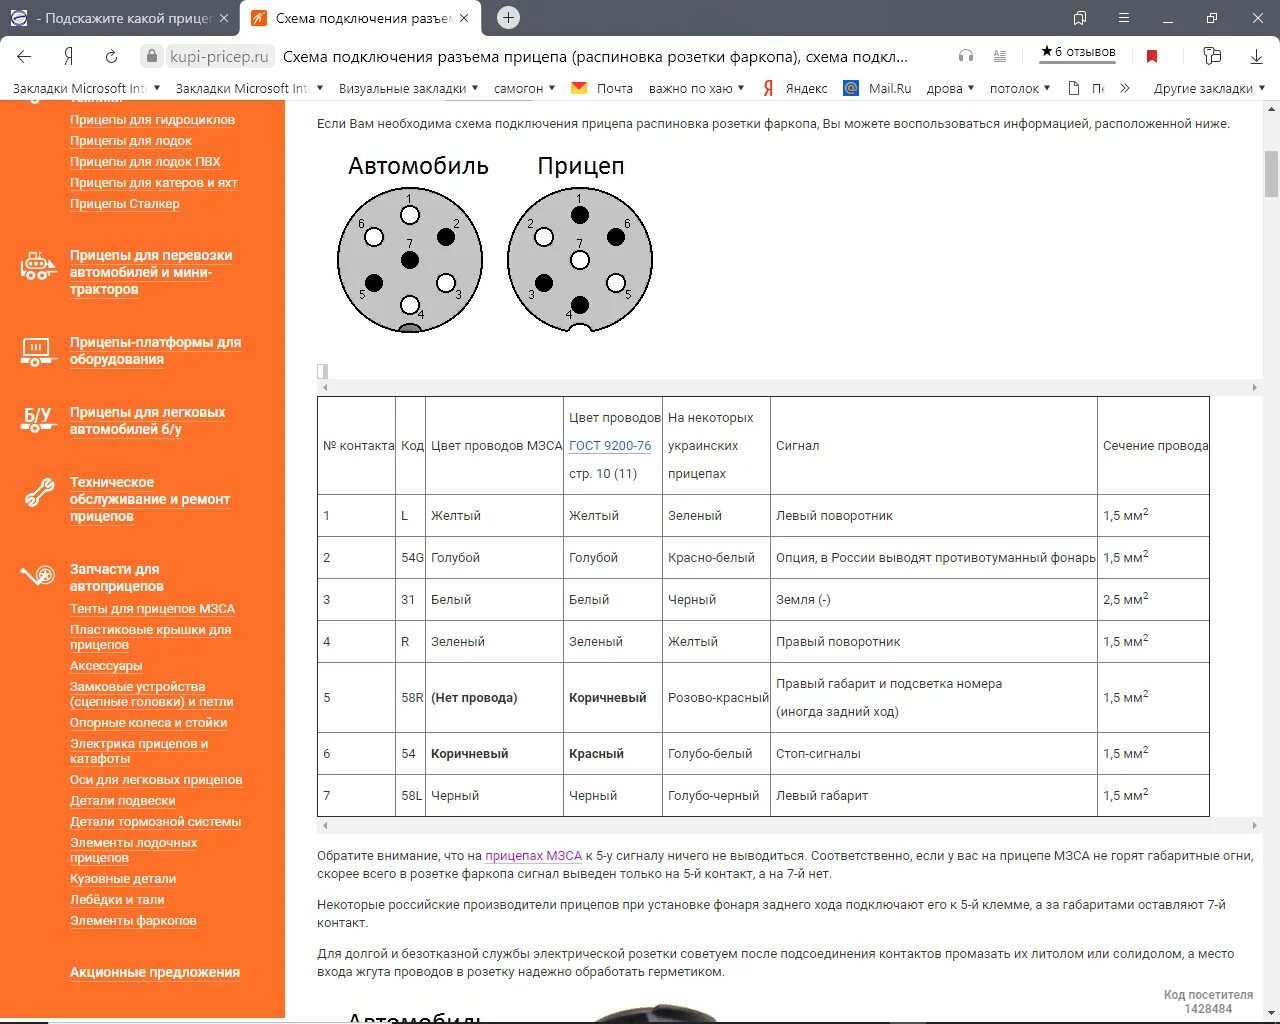The image size is (1280, 1024).
Task: Open Аксессуары link
Action: pos(106,666)
